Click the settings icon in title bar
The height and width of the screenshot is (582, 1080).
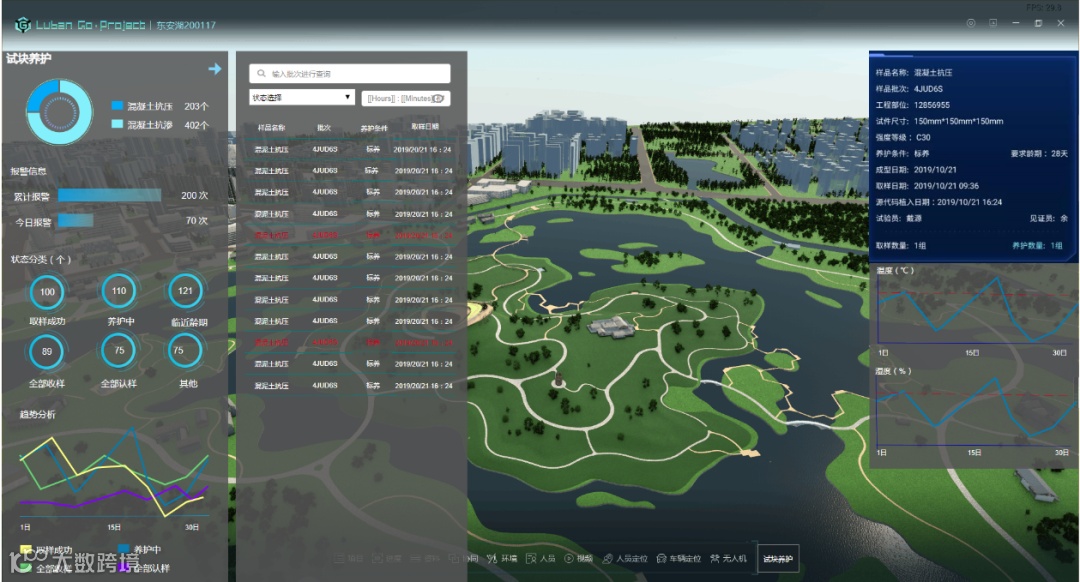pos(970,23)
